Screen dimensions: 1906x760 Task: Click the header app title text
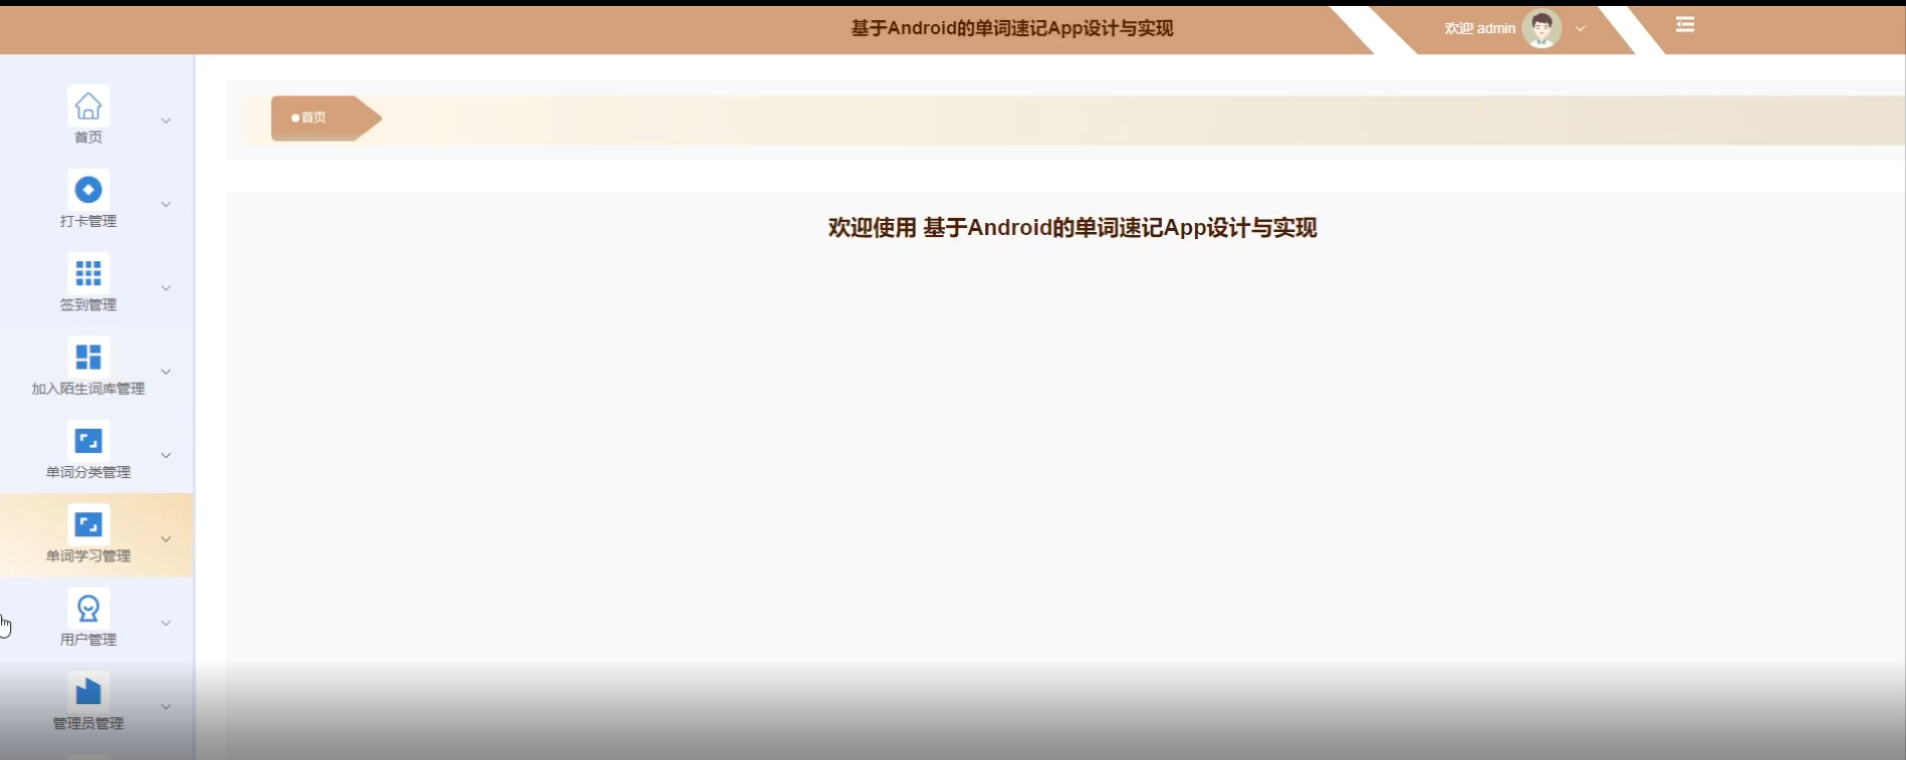click(1011, 28)
